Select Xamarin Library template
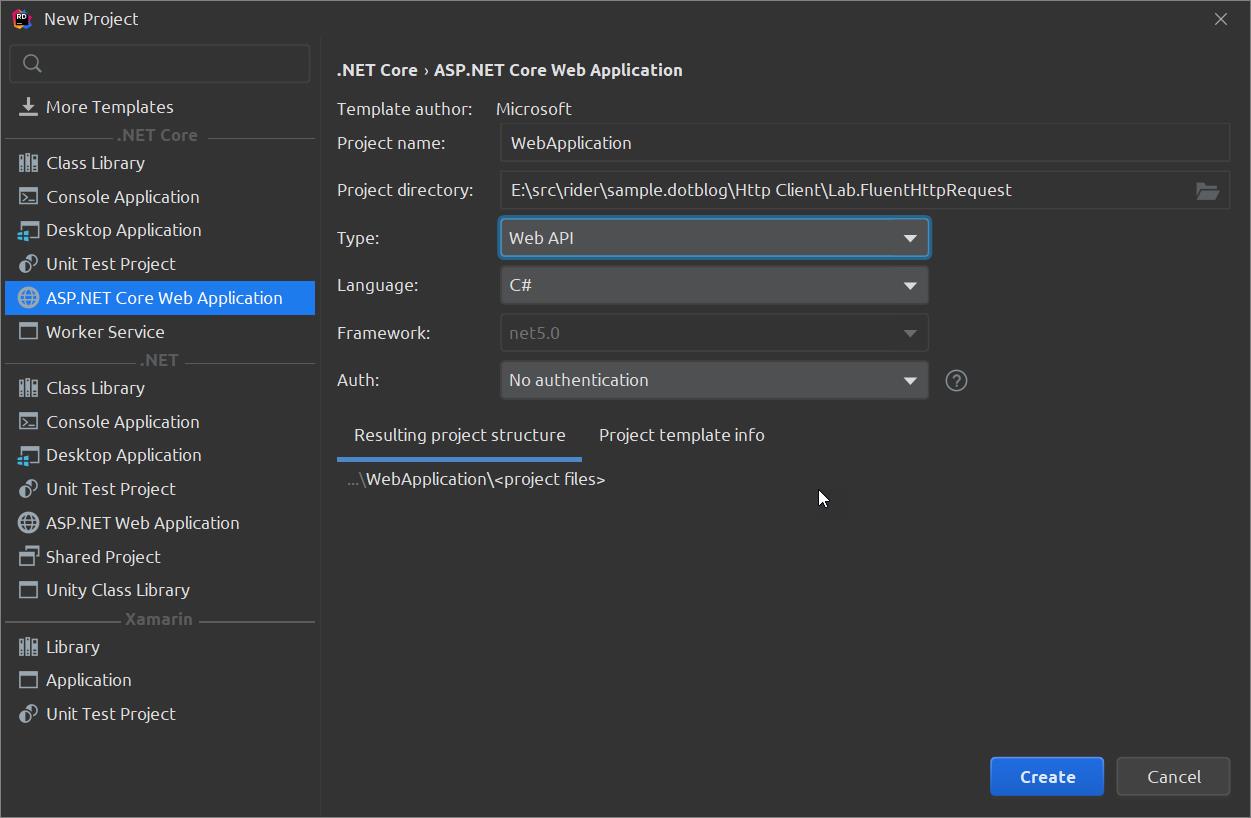1251x818 pixels. (x=160, y=647)
